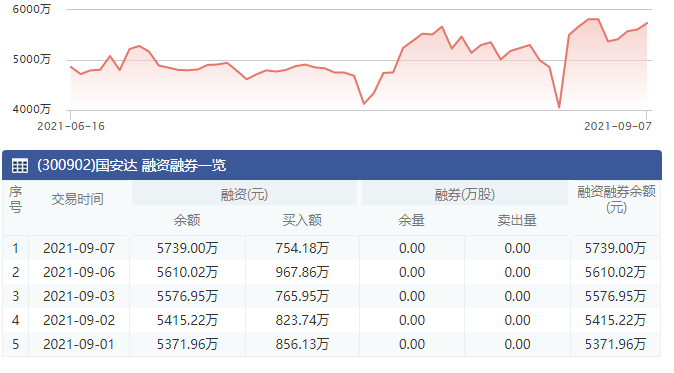The width and height of the screenshot is (674, 373).
Task: Click the 5000万 y-axis label
Action: [31, 59]
